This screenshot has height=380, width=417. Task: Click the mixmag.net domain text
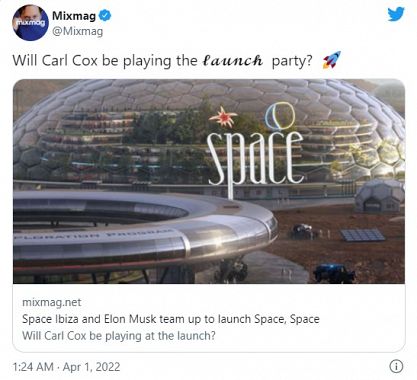[52, 302]
